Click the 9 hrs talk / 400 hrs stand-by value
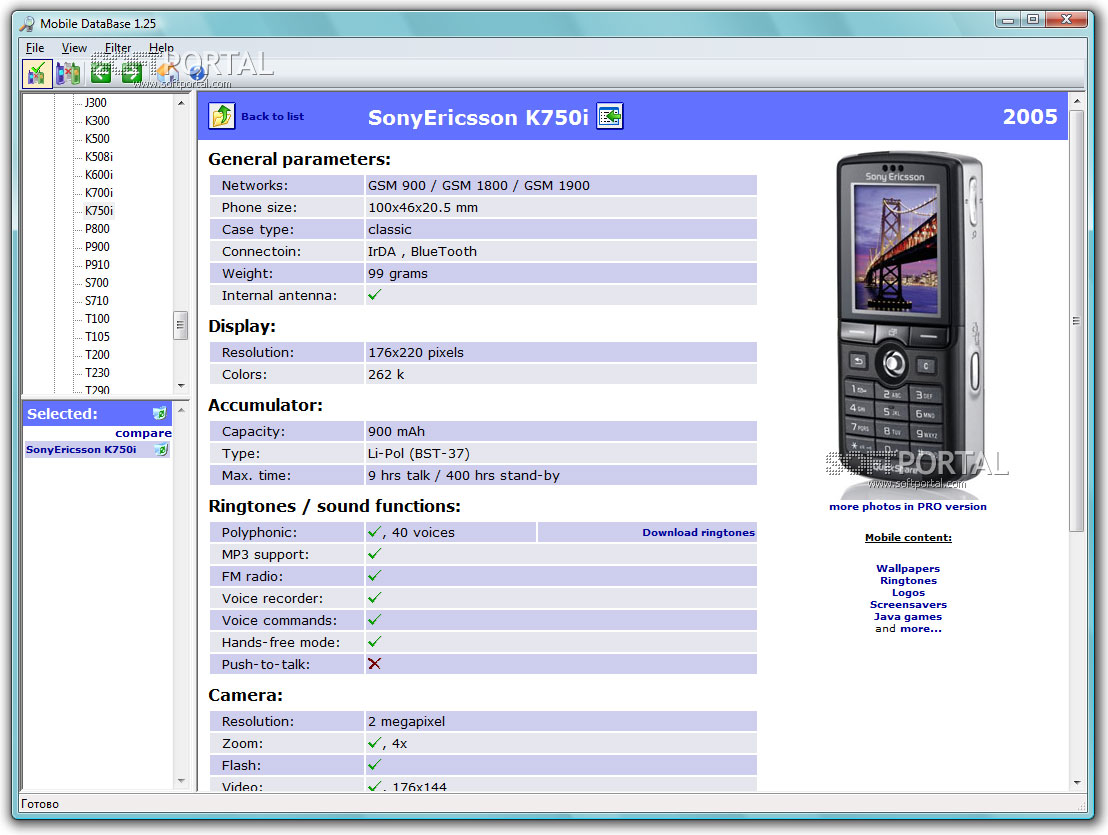This screenshot has width=1108, height=835. [464, 475]
